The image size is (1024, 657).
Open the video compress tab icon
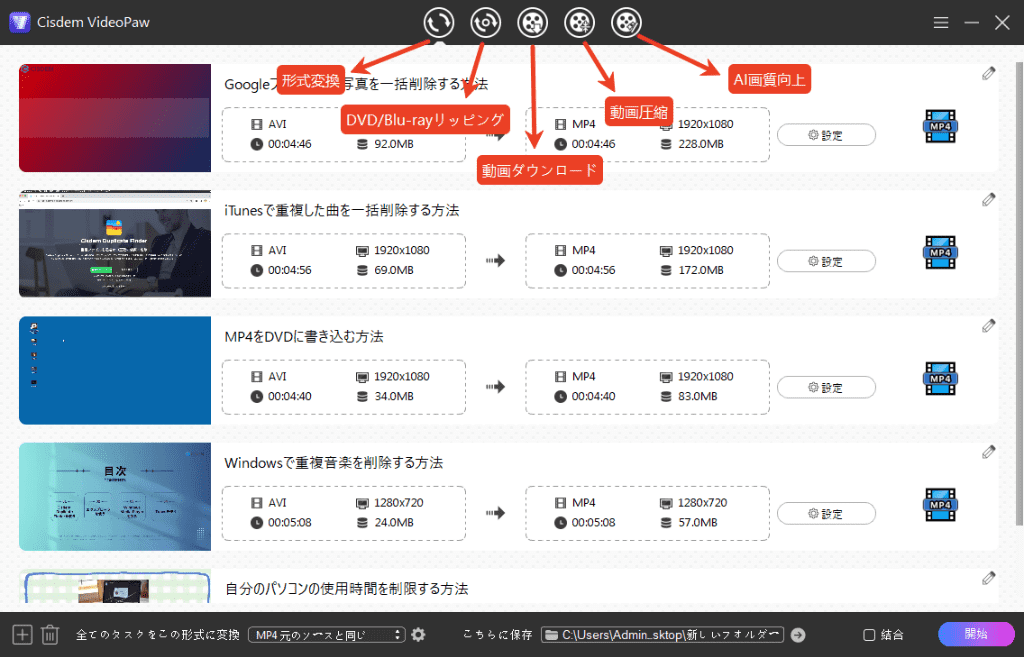point(579,22)
